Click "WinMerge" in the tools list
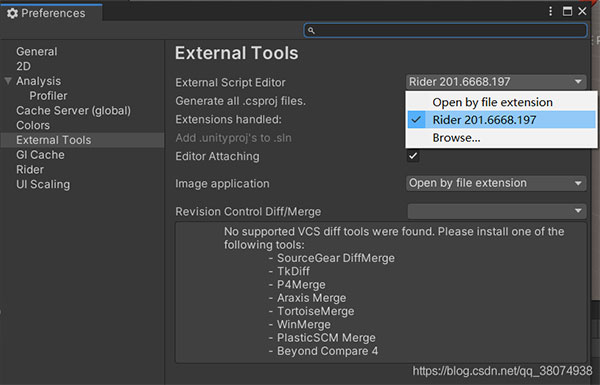The image size is (600, 385). [x=304, y=325]
